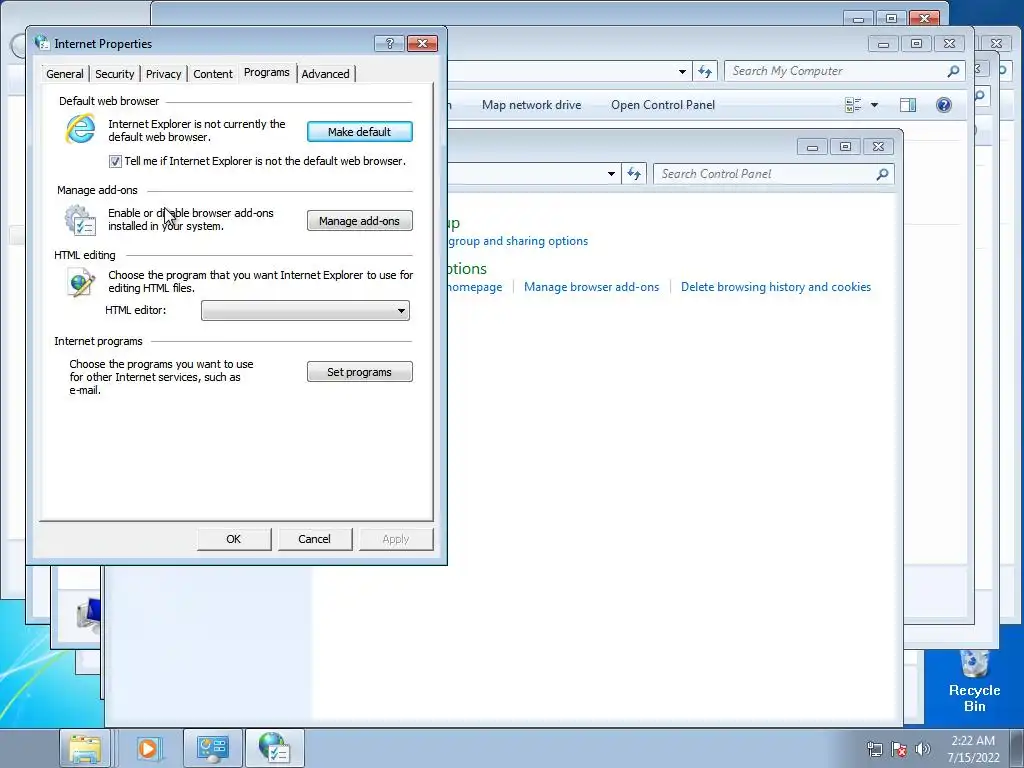The width and height of the screenshot is (1024, 768).
Task: Confirm the dialog with OK
Action: point(234,539)
